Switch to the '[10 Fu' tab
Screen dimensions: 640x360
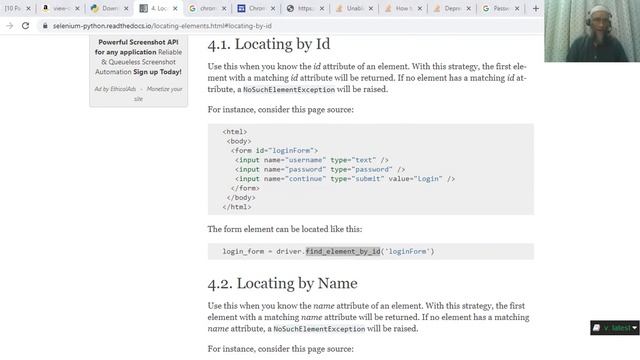coord(13,8)
